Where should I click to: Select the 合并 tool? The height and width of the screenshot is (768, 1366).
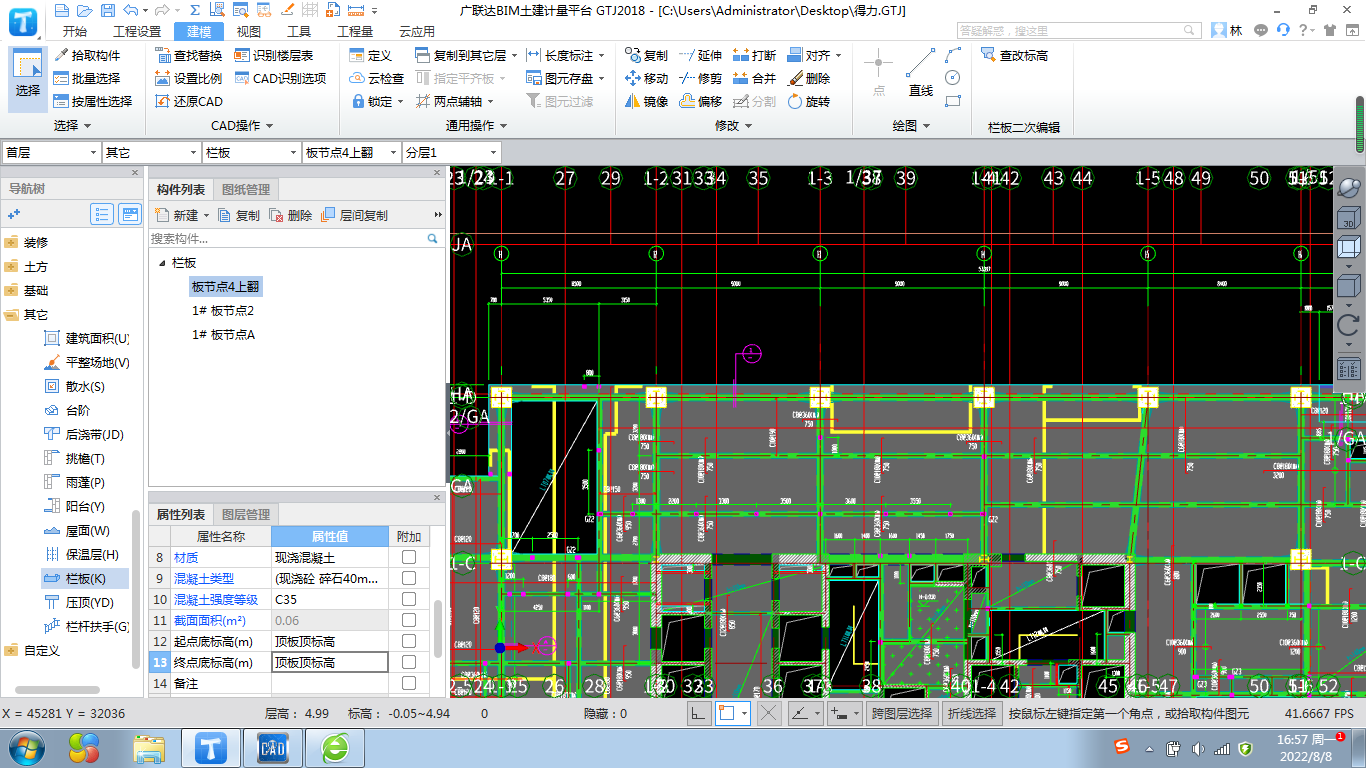754,78
